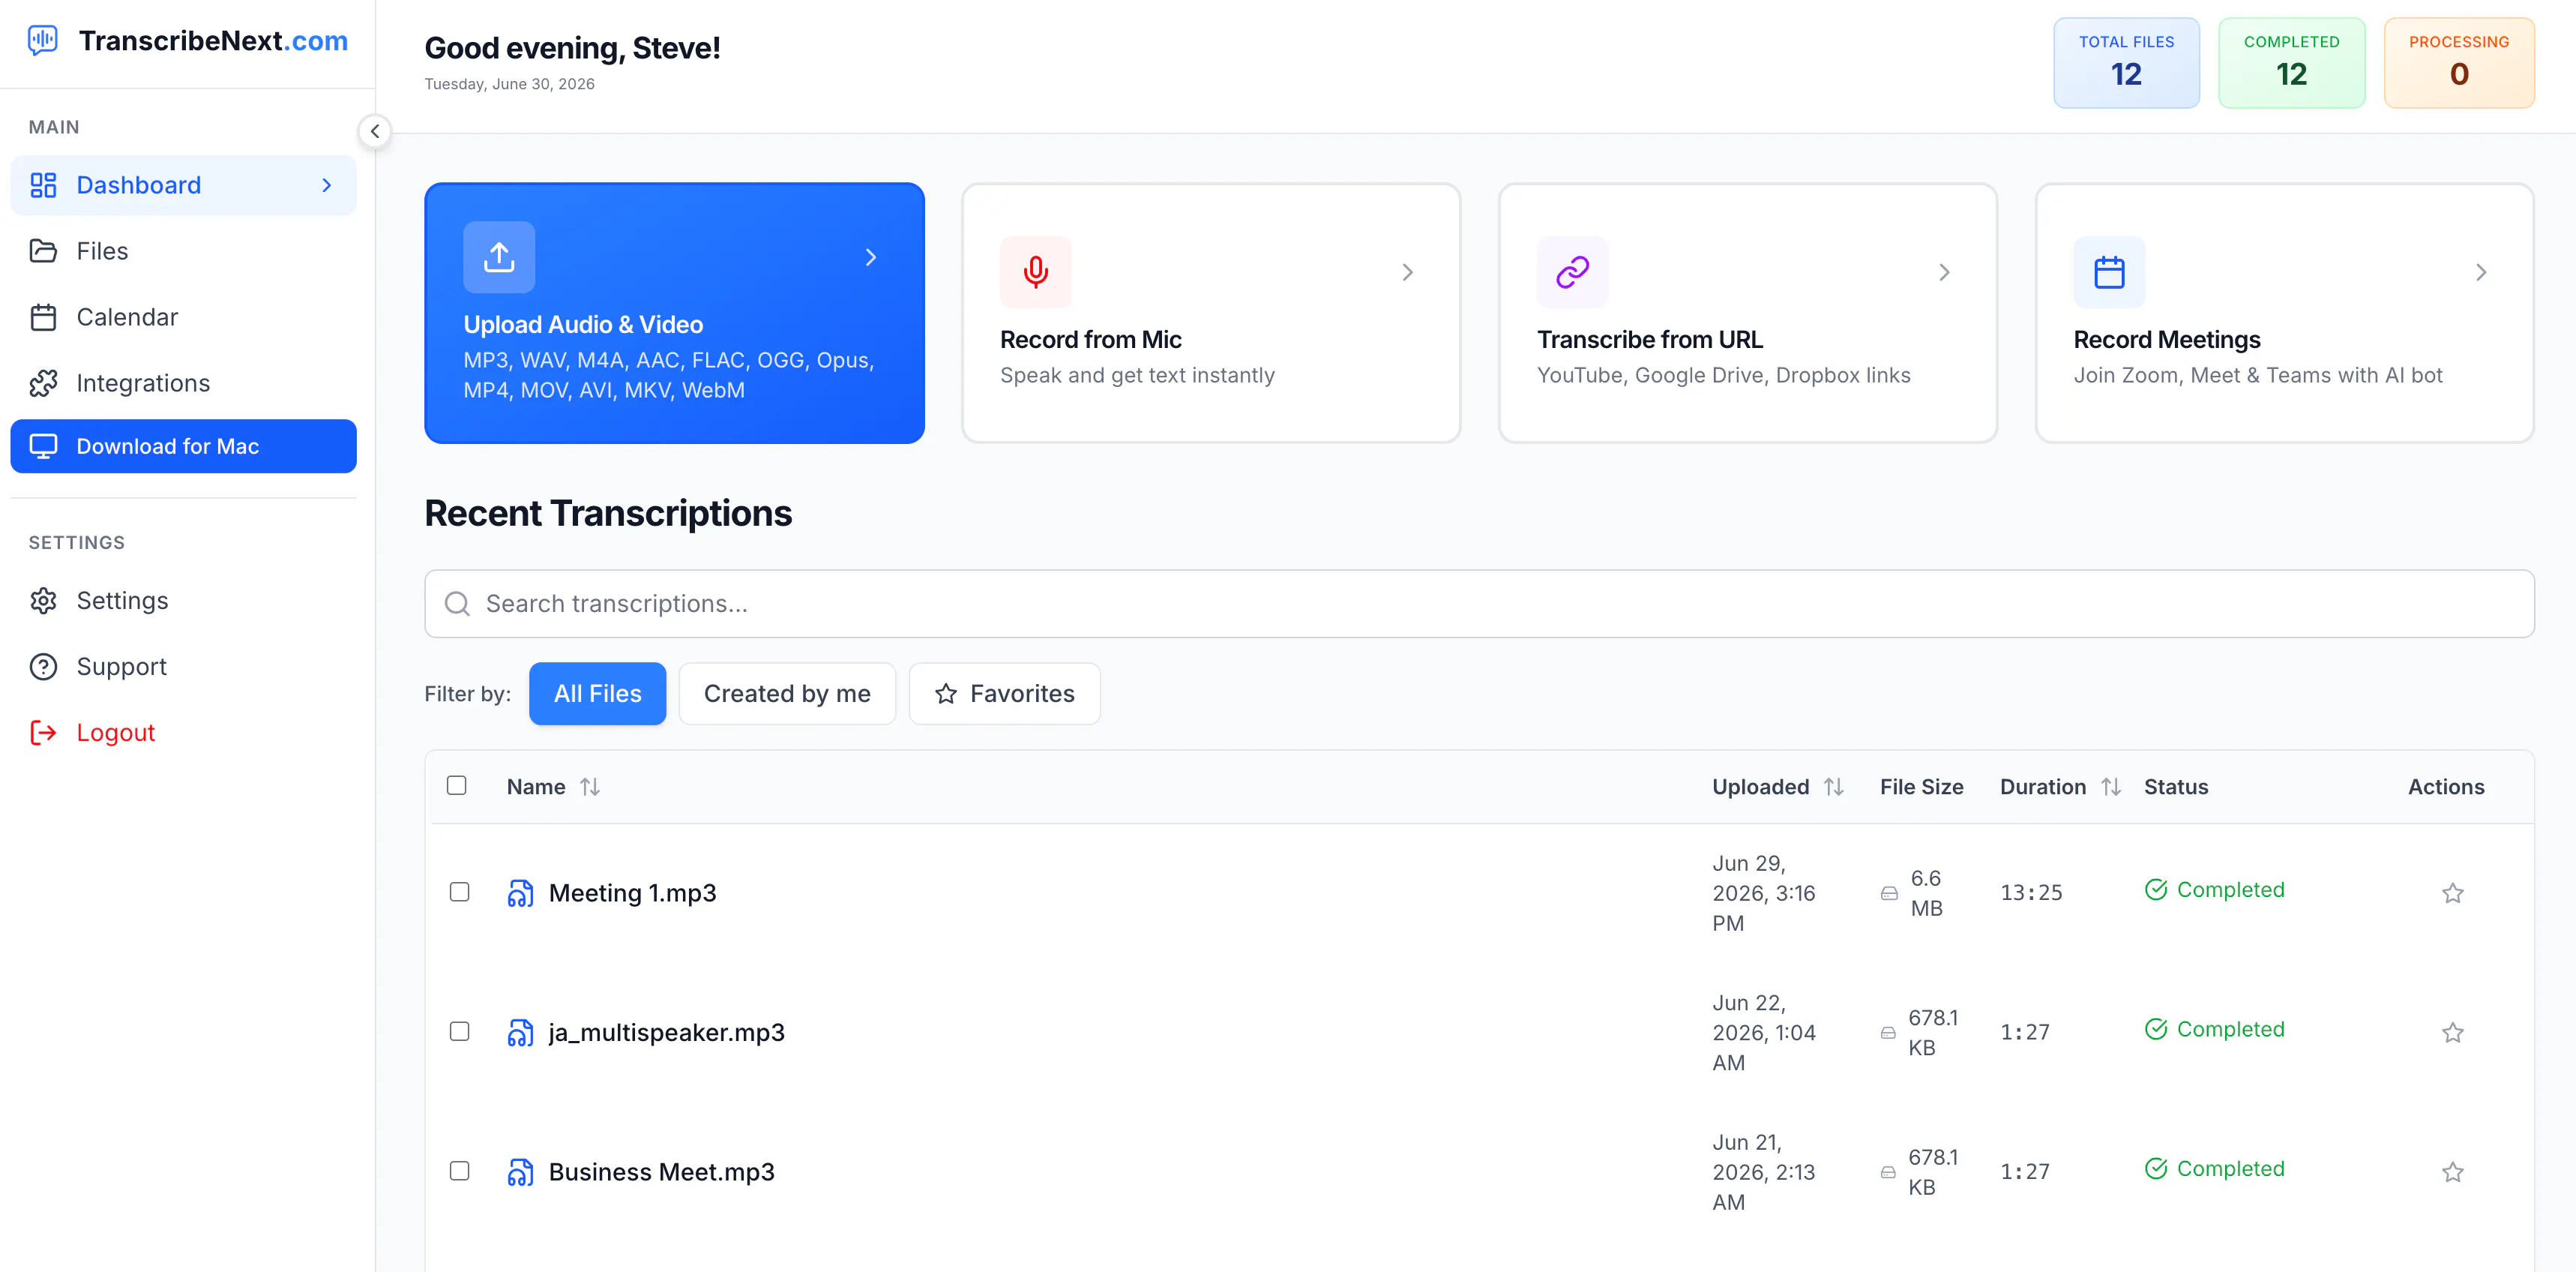Show only Favorites filter

tap(1004, 694)
